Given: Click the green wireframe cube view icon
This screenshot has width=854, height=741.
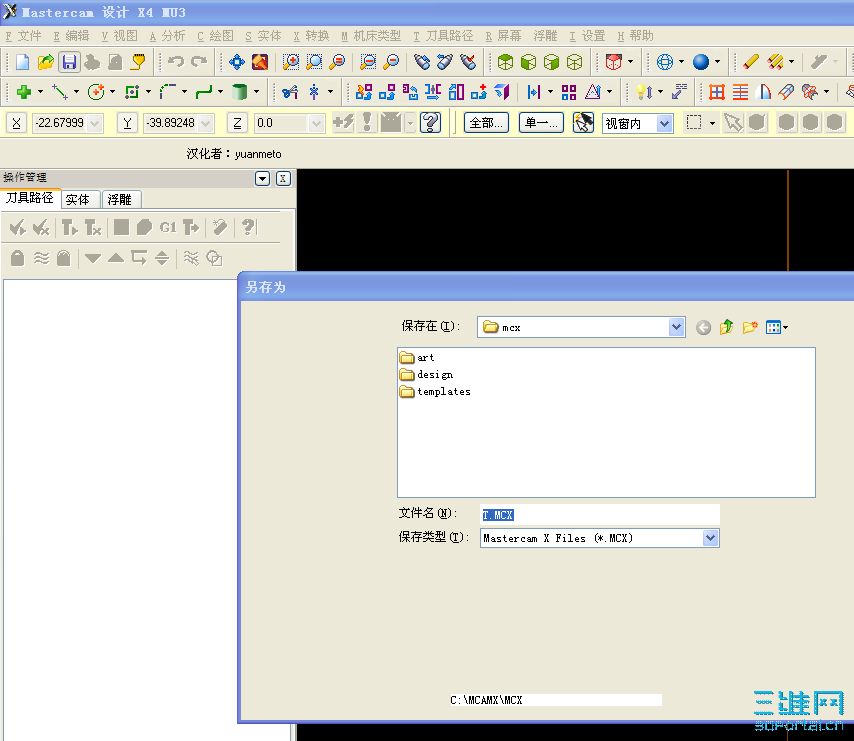Looking at the screenshot, I should click(575, 62).
